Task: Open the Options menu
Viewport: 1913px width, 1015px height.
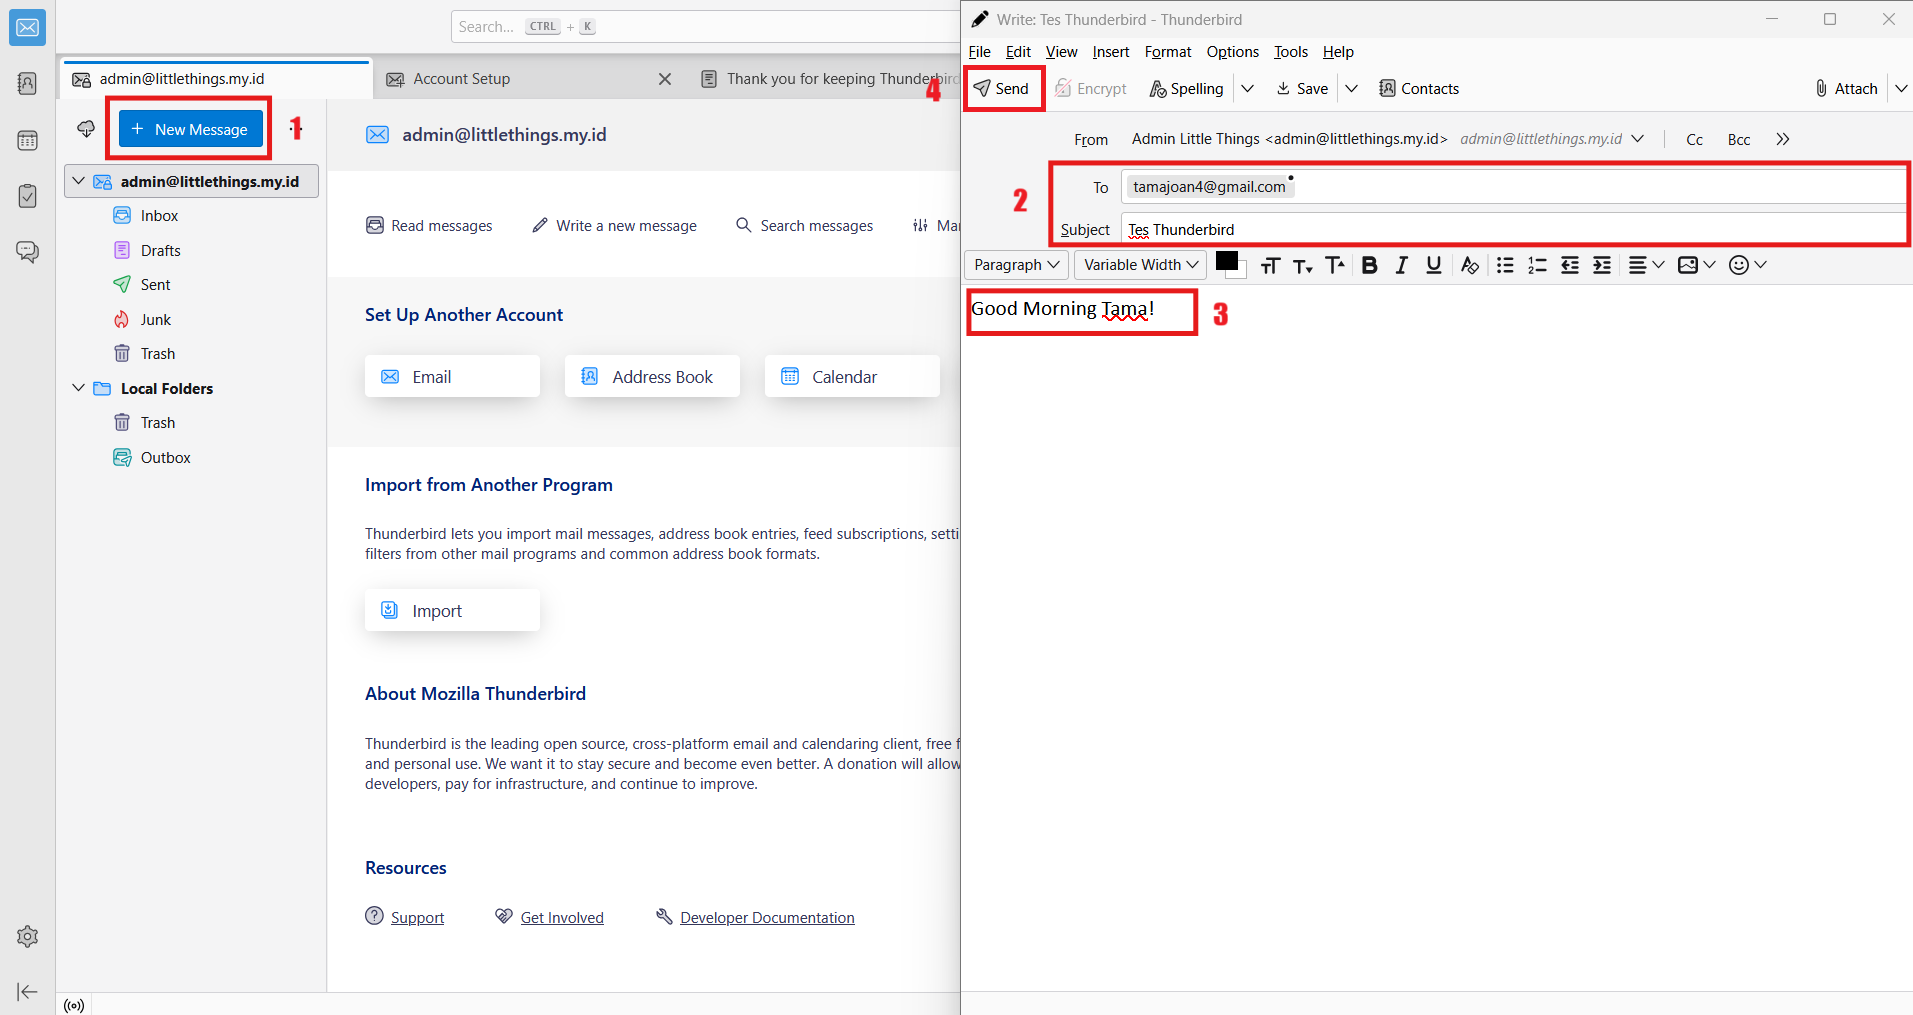Action: 1232,52
